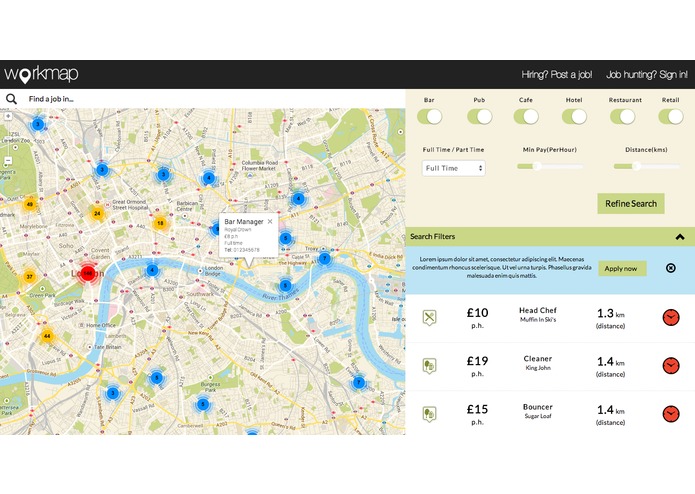This screenshot has height=494, width=695.
Task: Toggle the Pub filter switch
Action: click(x=480, y=117)
